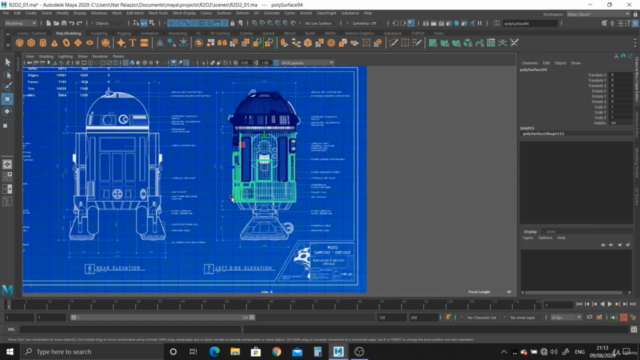Open the No Anim Layer dropdown
This screenshot has width=640, height=360.
[523, 317]
